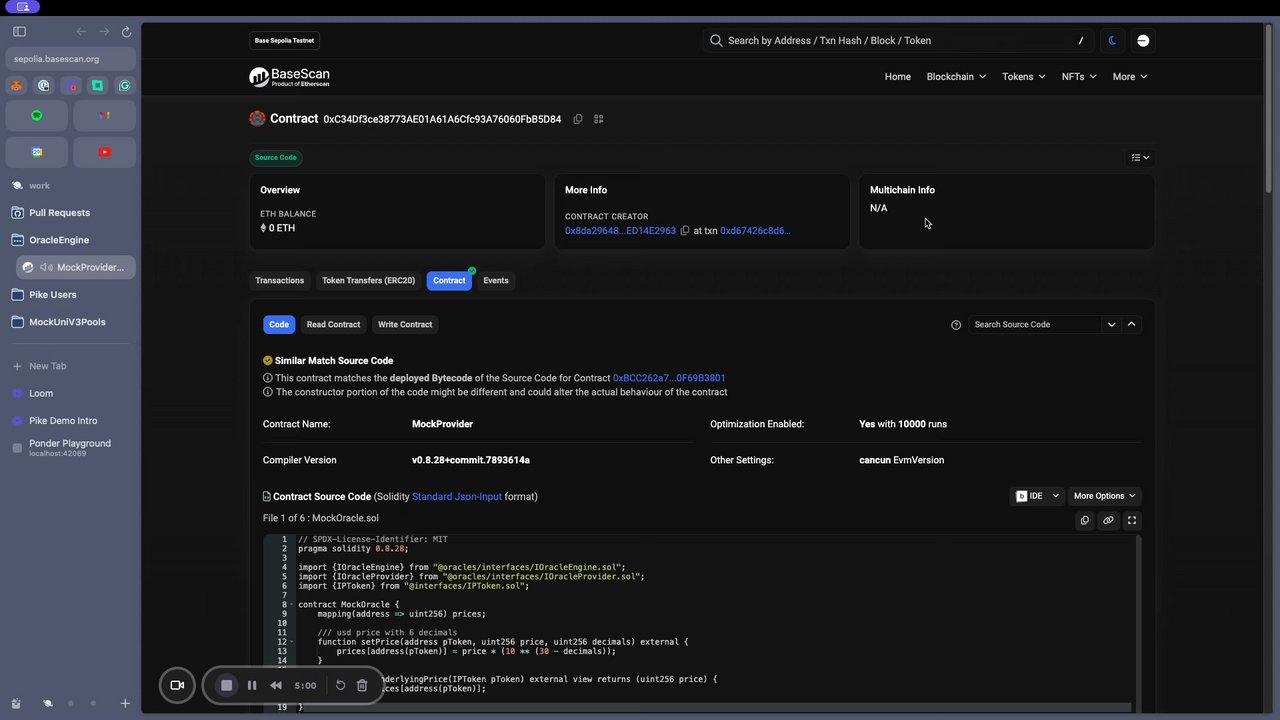Delete the Loom recording with trash icon

tap(362, 685)
